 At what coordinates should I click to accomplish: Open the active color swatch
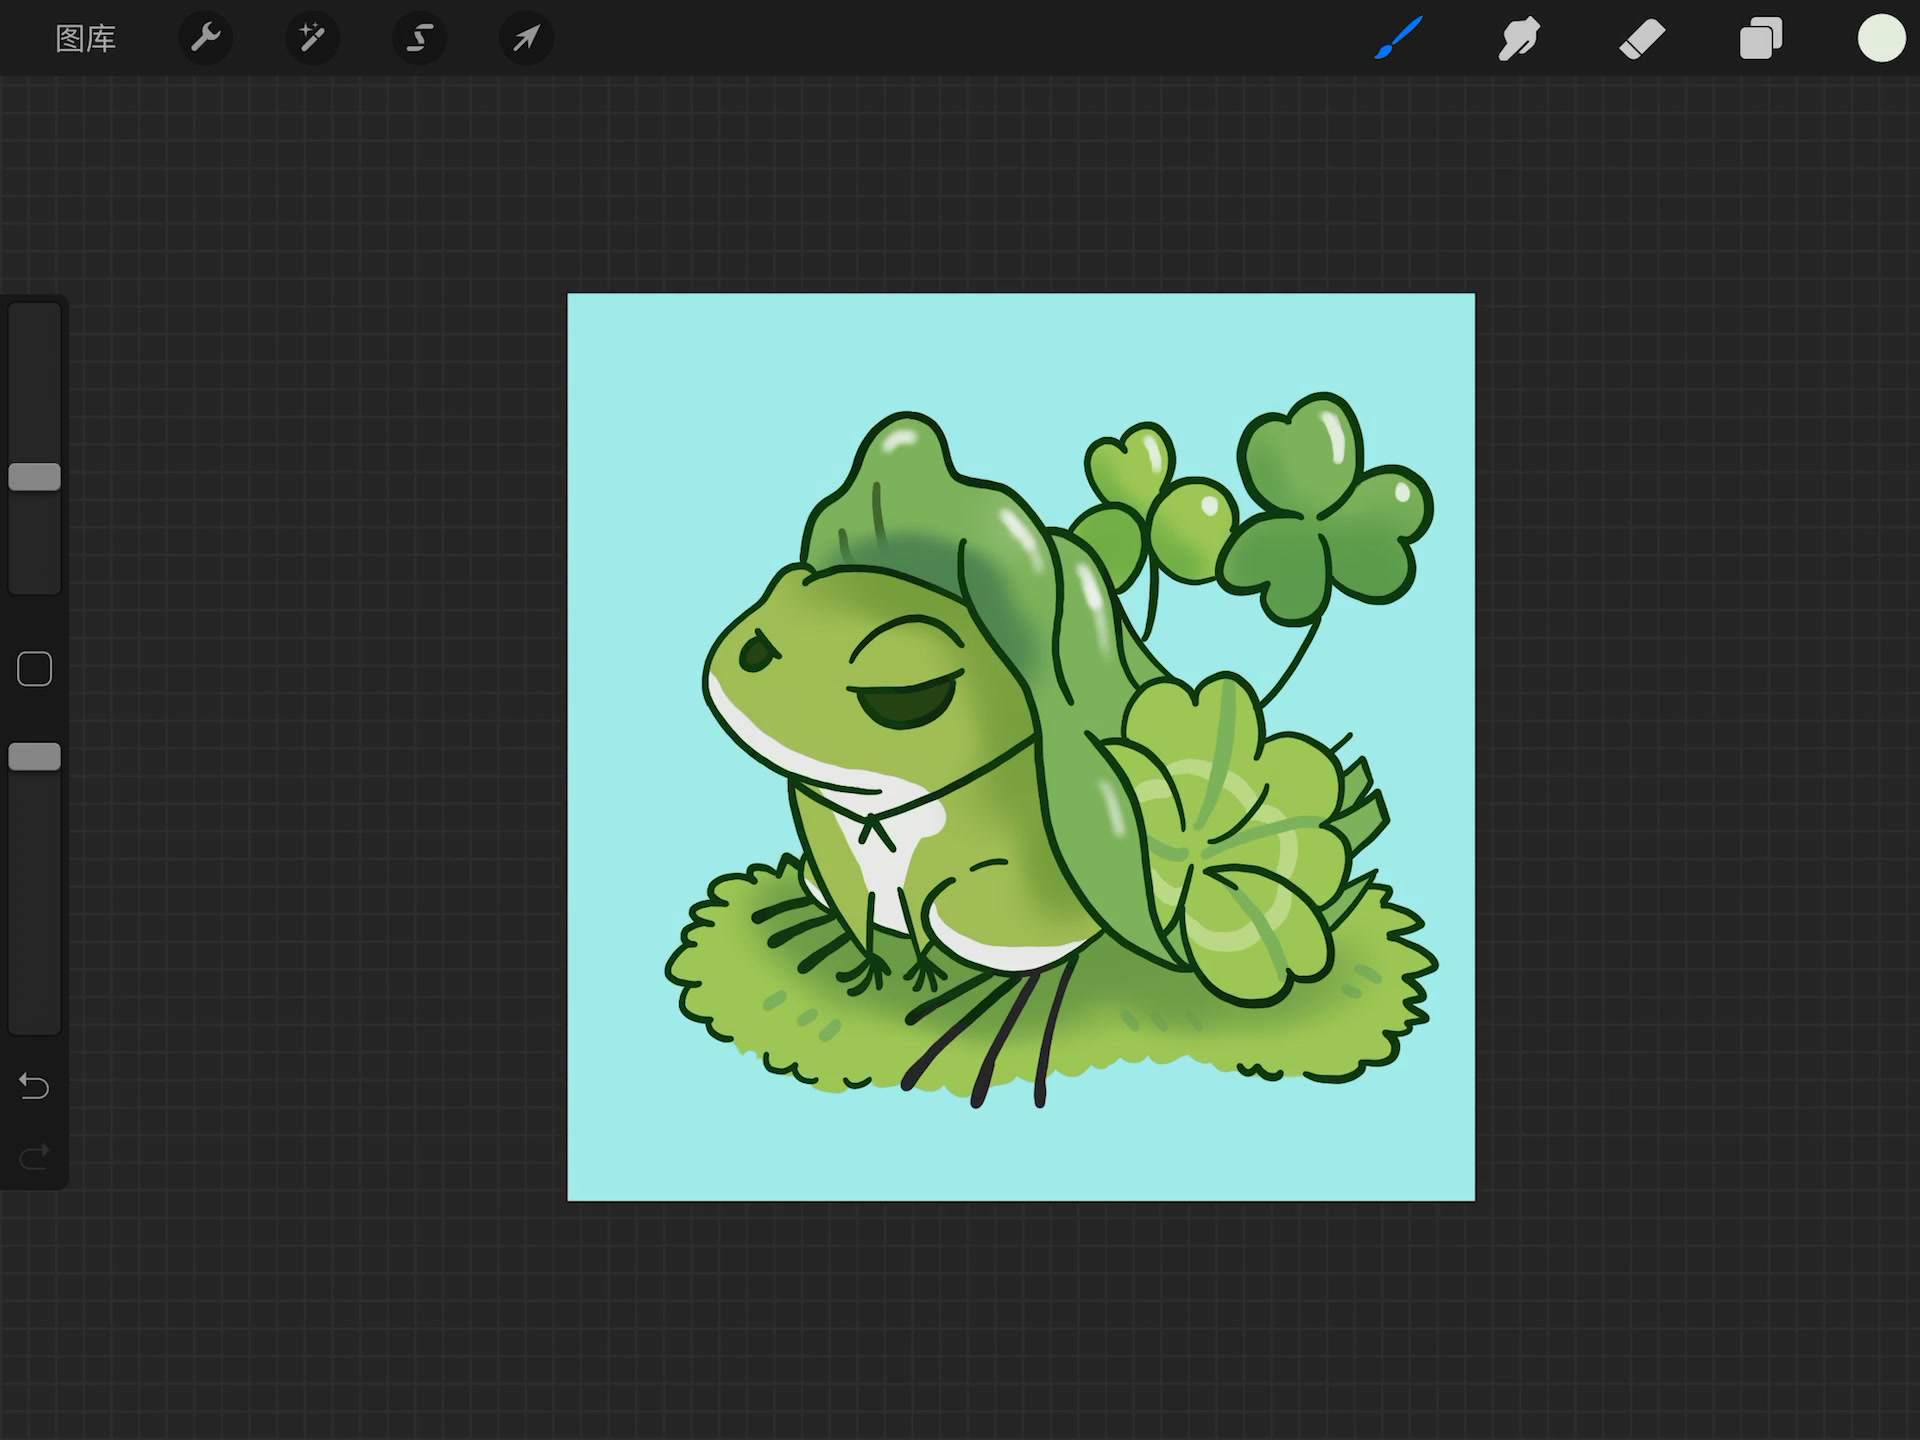pos(1881,39)
